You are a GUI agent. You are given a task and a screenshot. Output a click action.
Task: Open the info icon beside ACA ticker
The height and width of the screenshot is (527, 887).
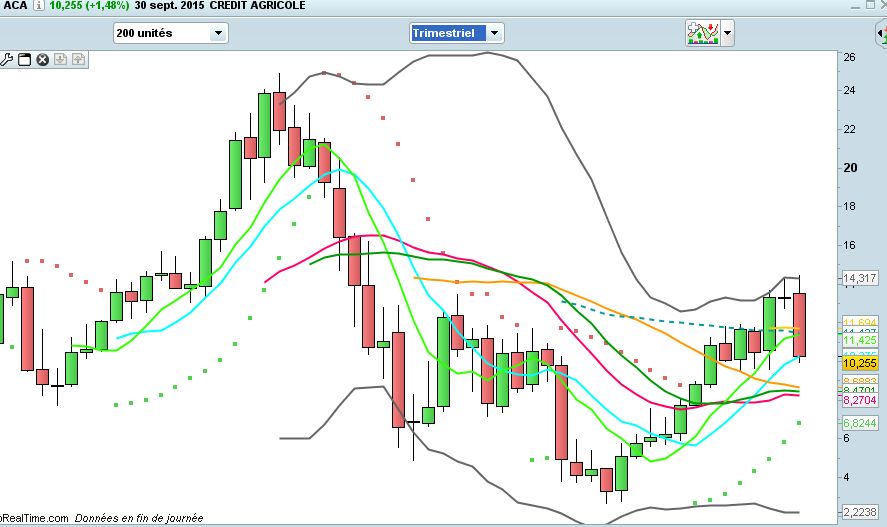click(38, 6)
